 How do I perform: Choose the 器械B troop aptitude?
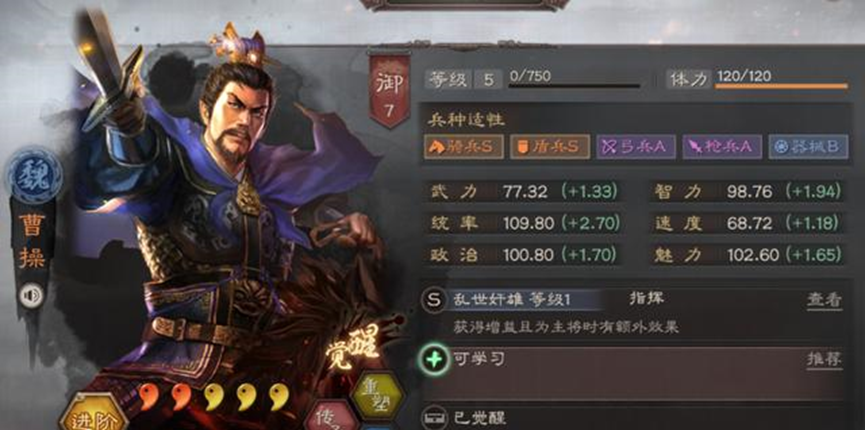pos(808,147)
